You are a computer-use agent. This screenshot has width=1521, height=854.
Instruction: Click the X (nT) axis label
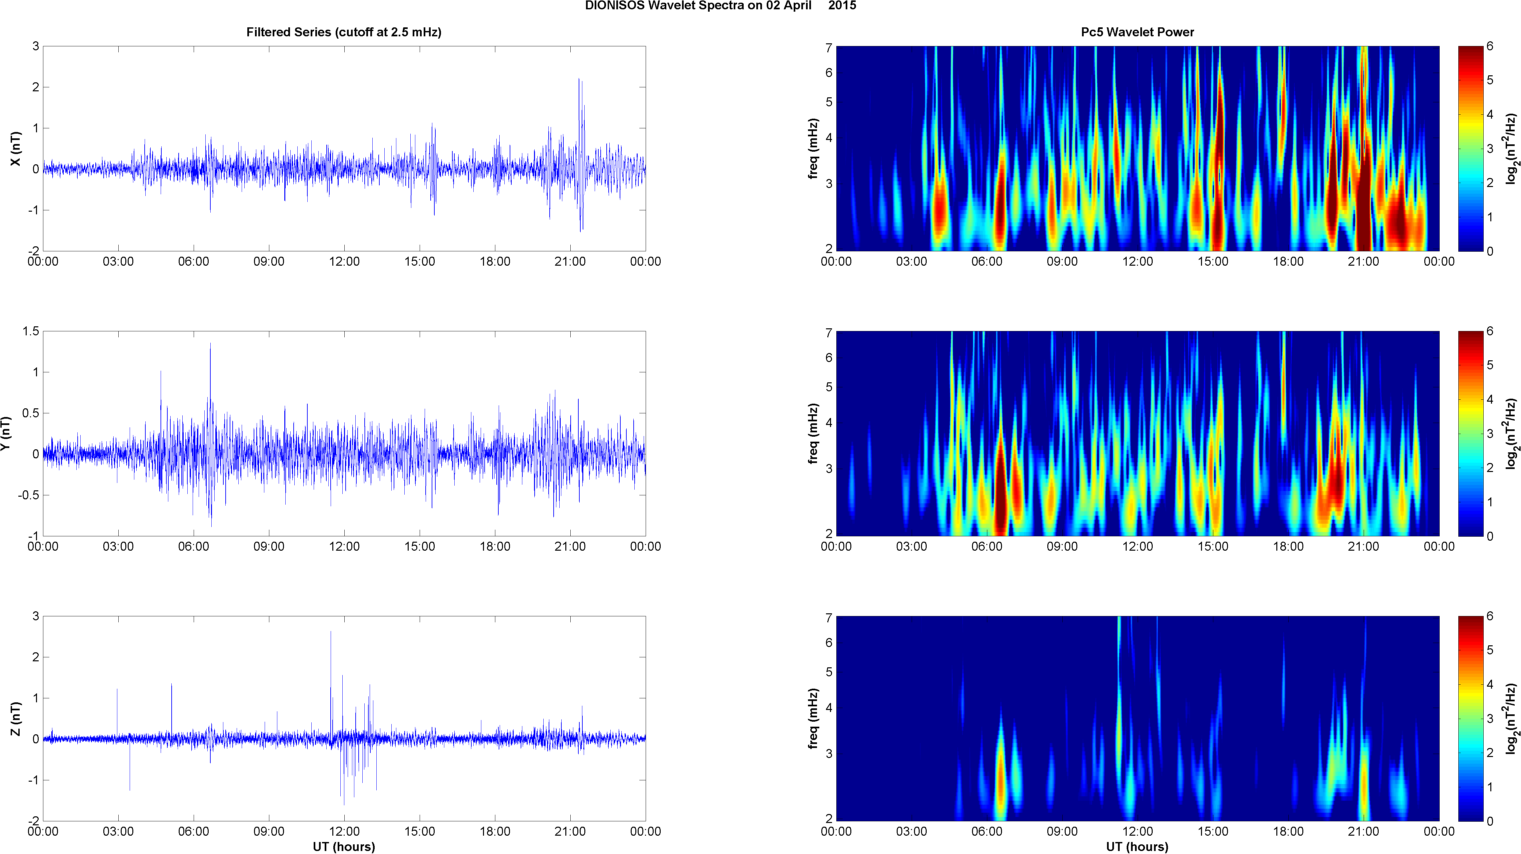click(15, 149)
